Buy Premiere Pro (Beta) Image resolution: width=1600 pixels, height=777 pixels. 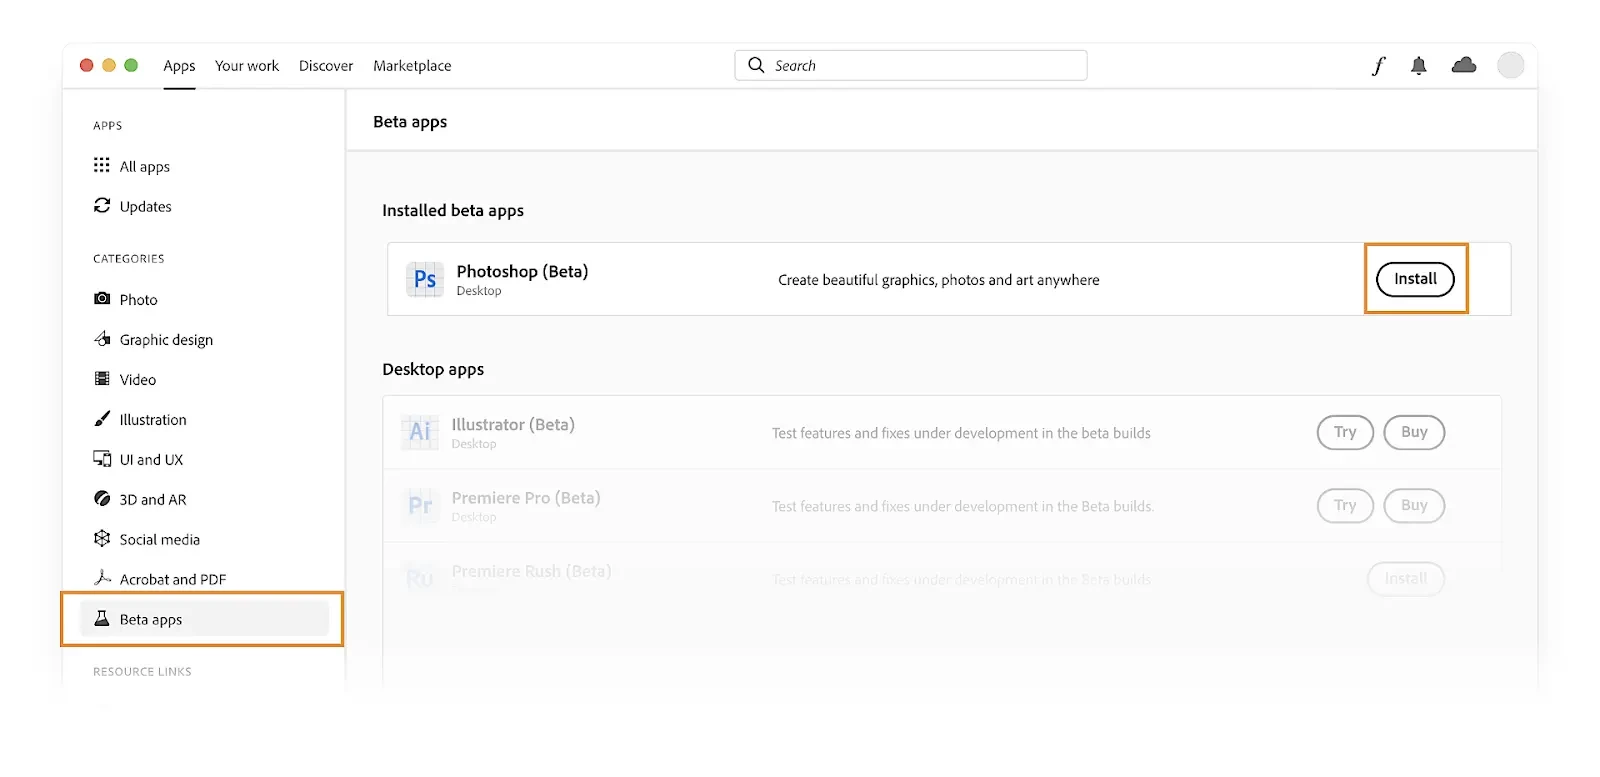click(1414, 505)
